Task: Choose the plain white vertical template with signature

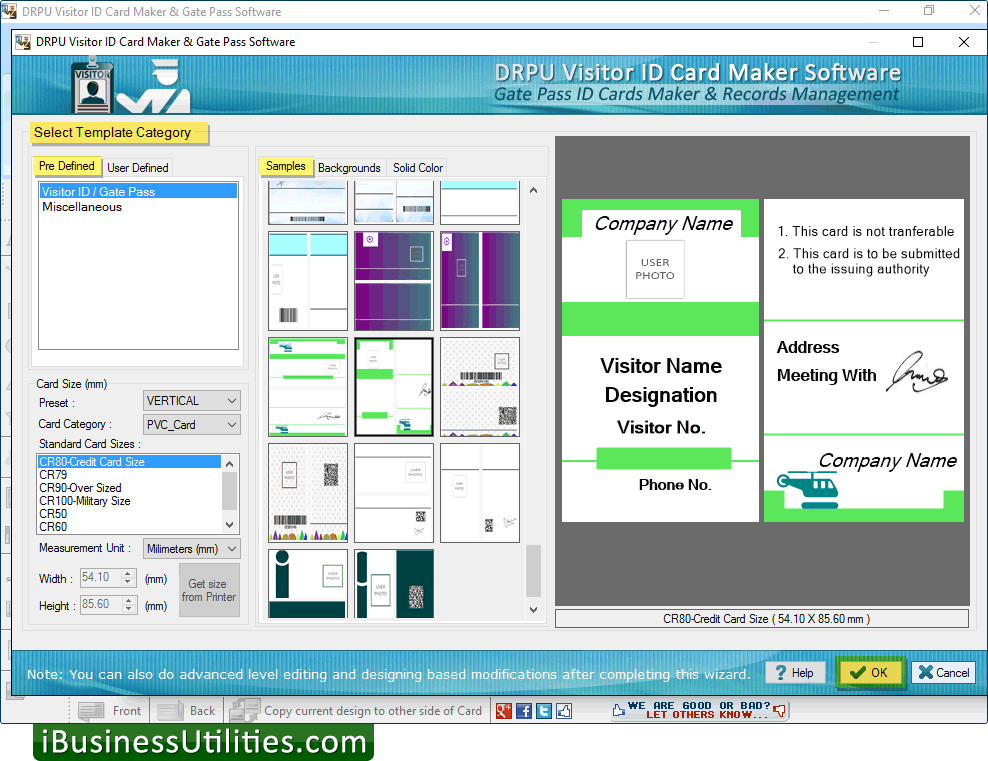Action: 480,493
